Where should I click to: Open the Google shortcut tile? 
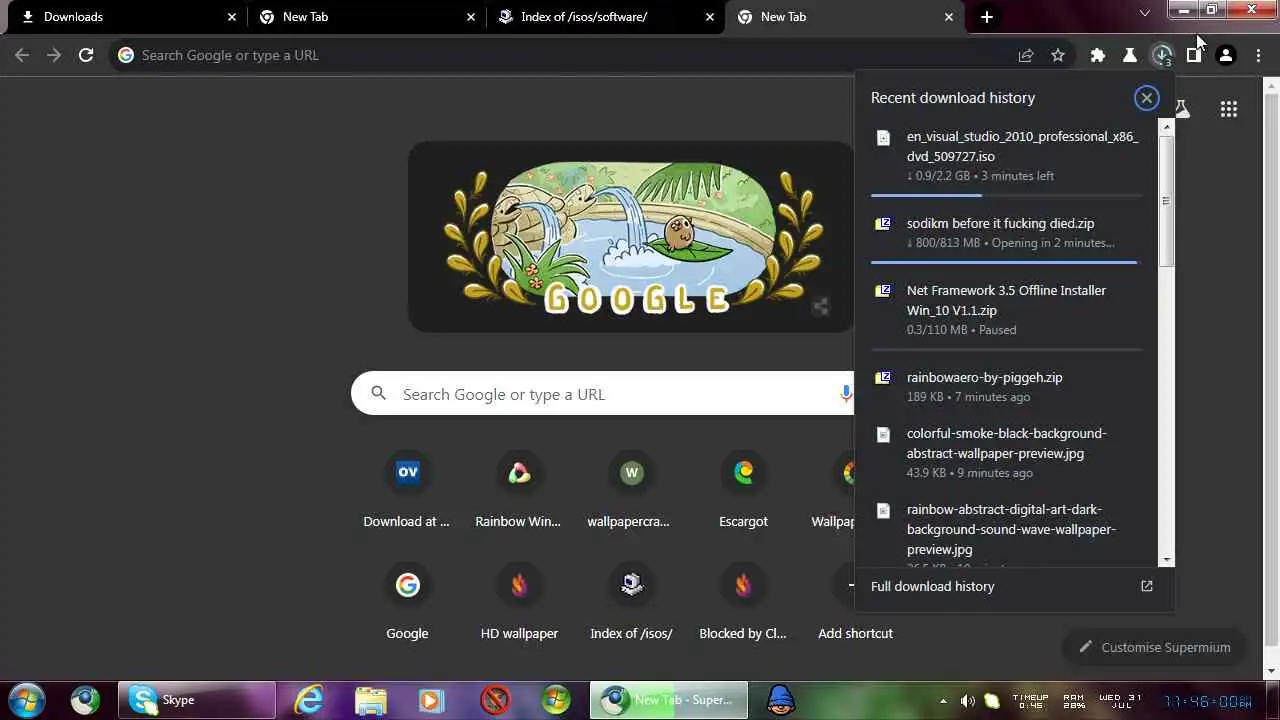407,600
